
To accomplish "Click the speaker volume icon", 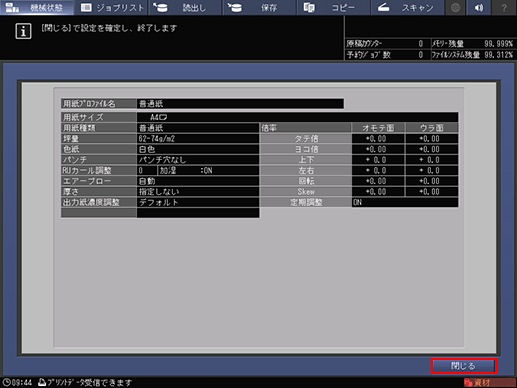I will coord(479,7).
